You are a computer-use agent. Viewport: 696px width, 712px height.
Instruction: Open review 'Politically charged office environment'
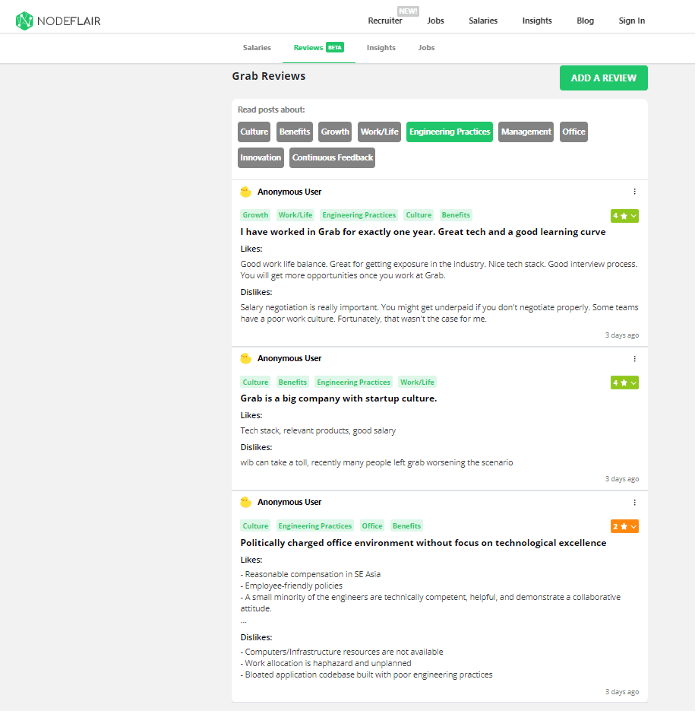(x=423, y=543)
